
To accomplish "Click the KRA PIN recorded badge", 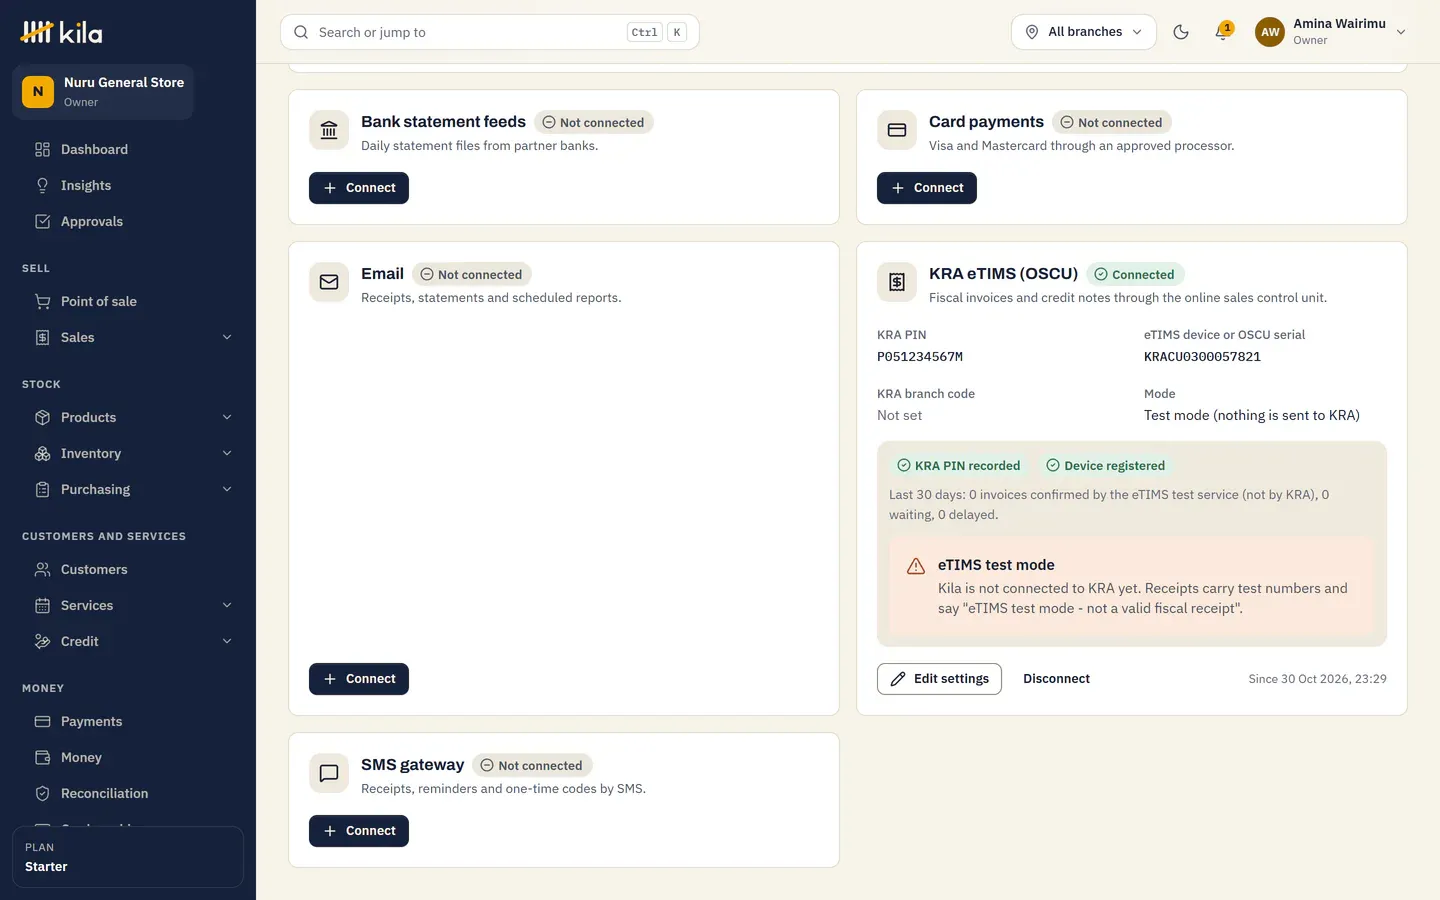I will pyautogui.click(x=959, y=466).
